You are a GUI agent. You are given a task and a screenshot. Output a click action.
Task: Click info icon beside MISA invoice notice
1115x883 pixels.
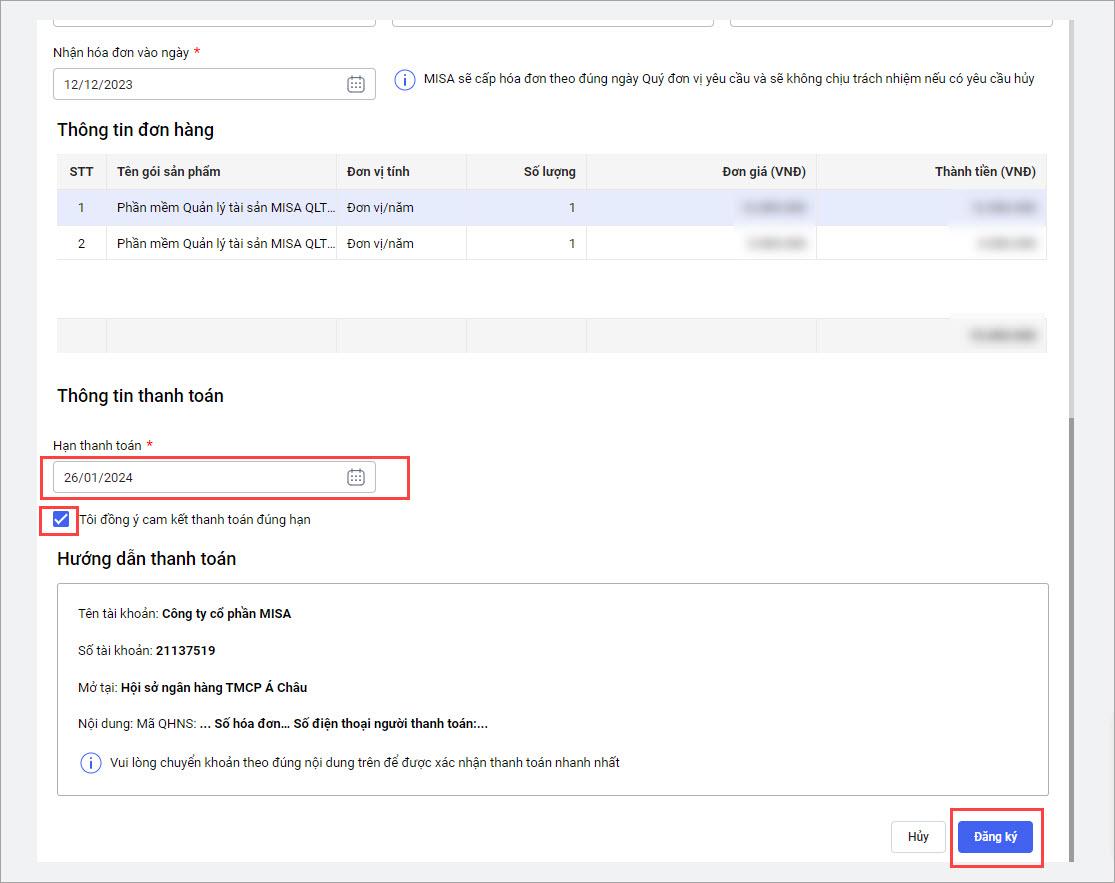tap(405, 80)
